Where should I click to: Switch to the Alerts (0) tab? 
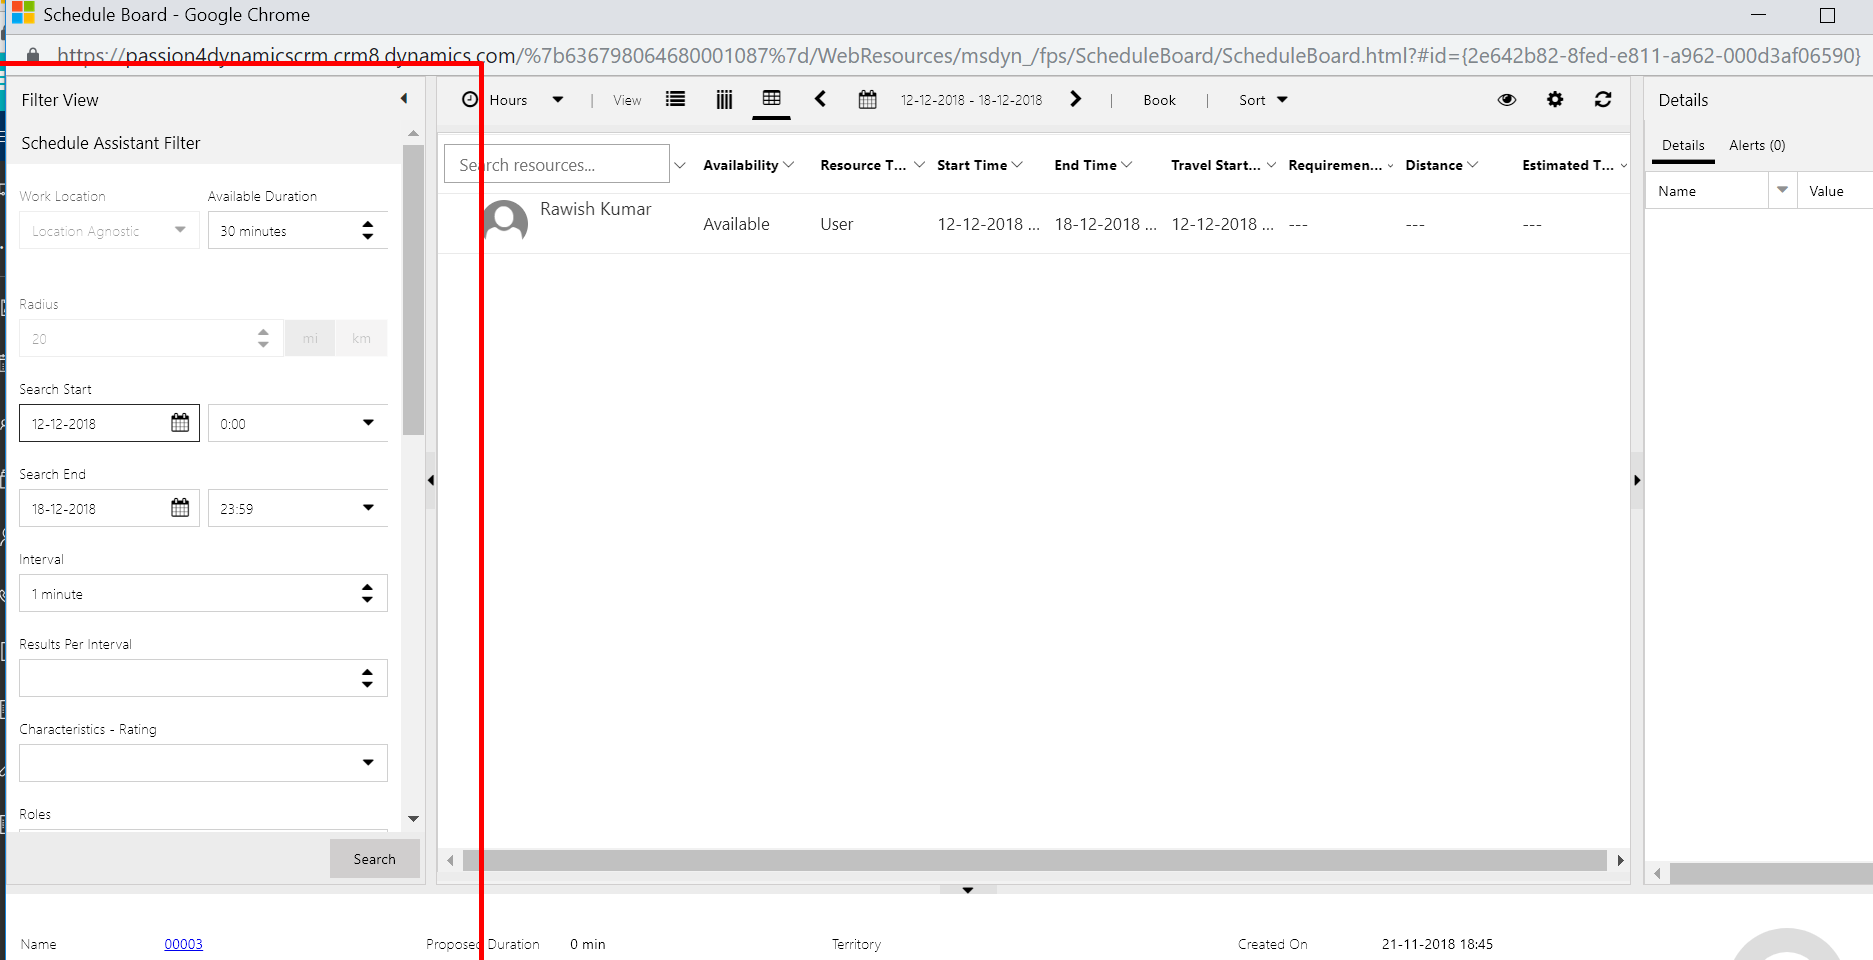click(x=1756, y=145)
